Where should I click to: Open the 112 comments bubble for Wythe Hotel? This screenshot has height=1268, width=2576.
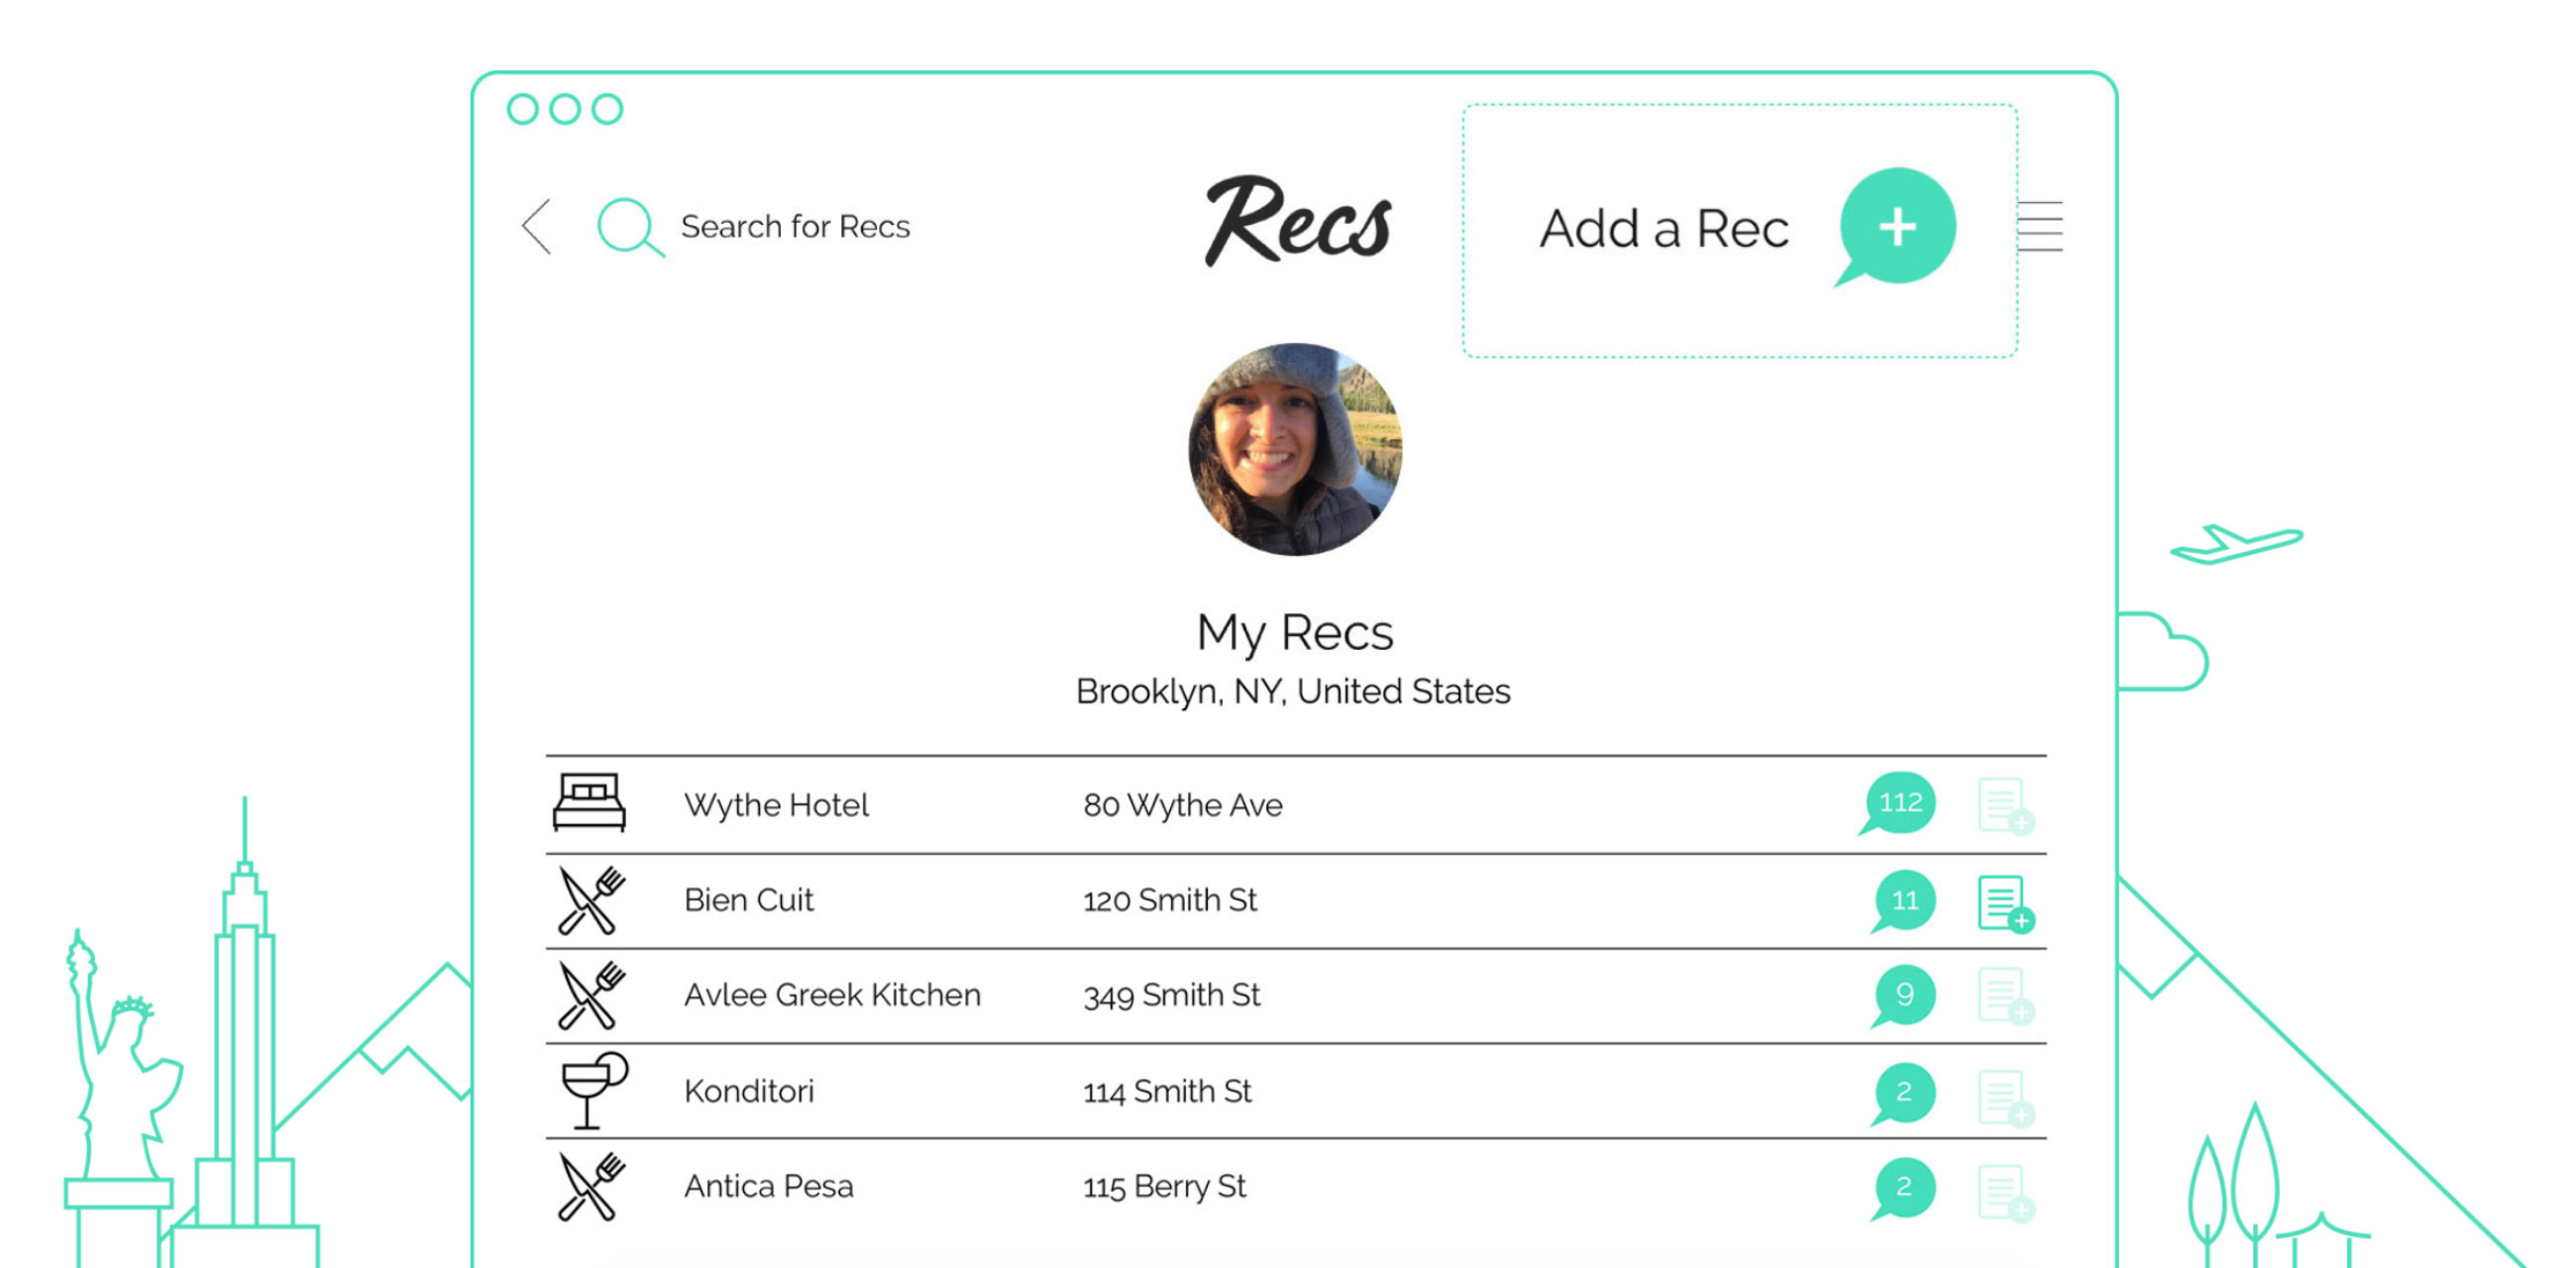tap(1899, 803)
